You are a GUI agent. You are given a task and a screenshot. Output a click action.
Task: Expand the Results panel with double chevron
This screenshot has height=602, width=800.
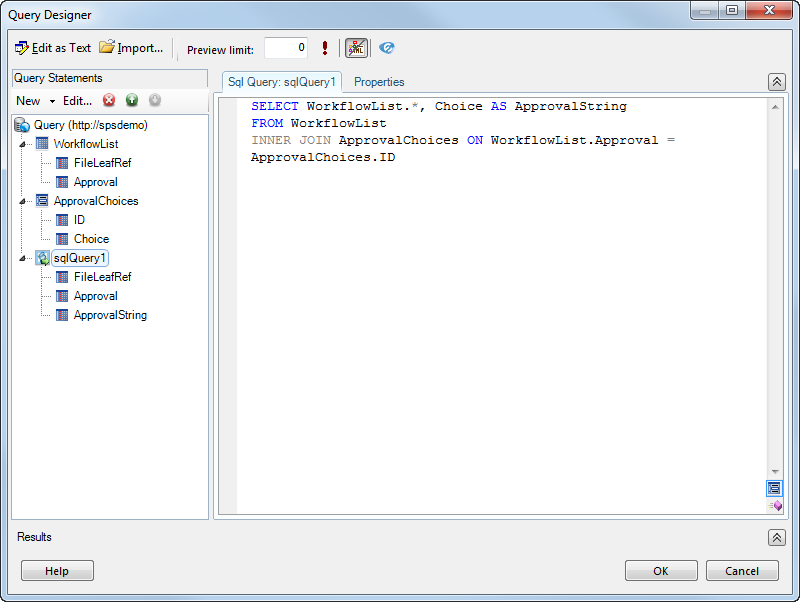pyautogui.click(x=776, y=537)
